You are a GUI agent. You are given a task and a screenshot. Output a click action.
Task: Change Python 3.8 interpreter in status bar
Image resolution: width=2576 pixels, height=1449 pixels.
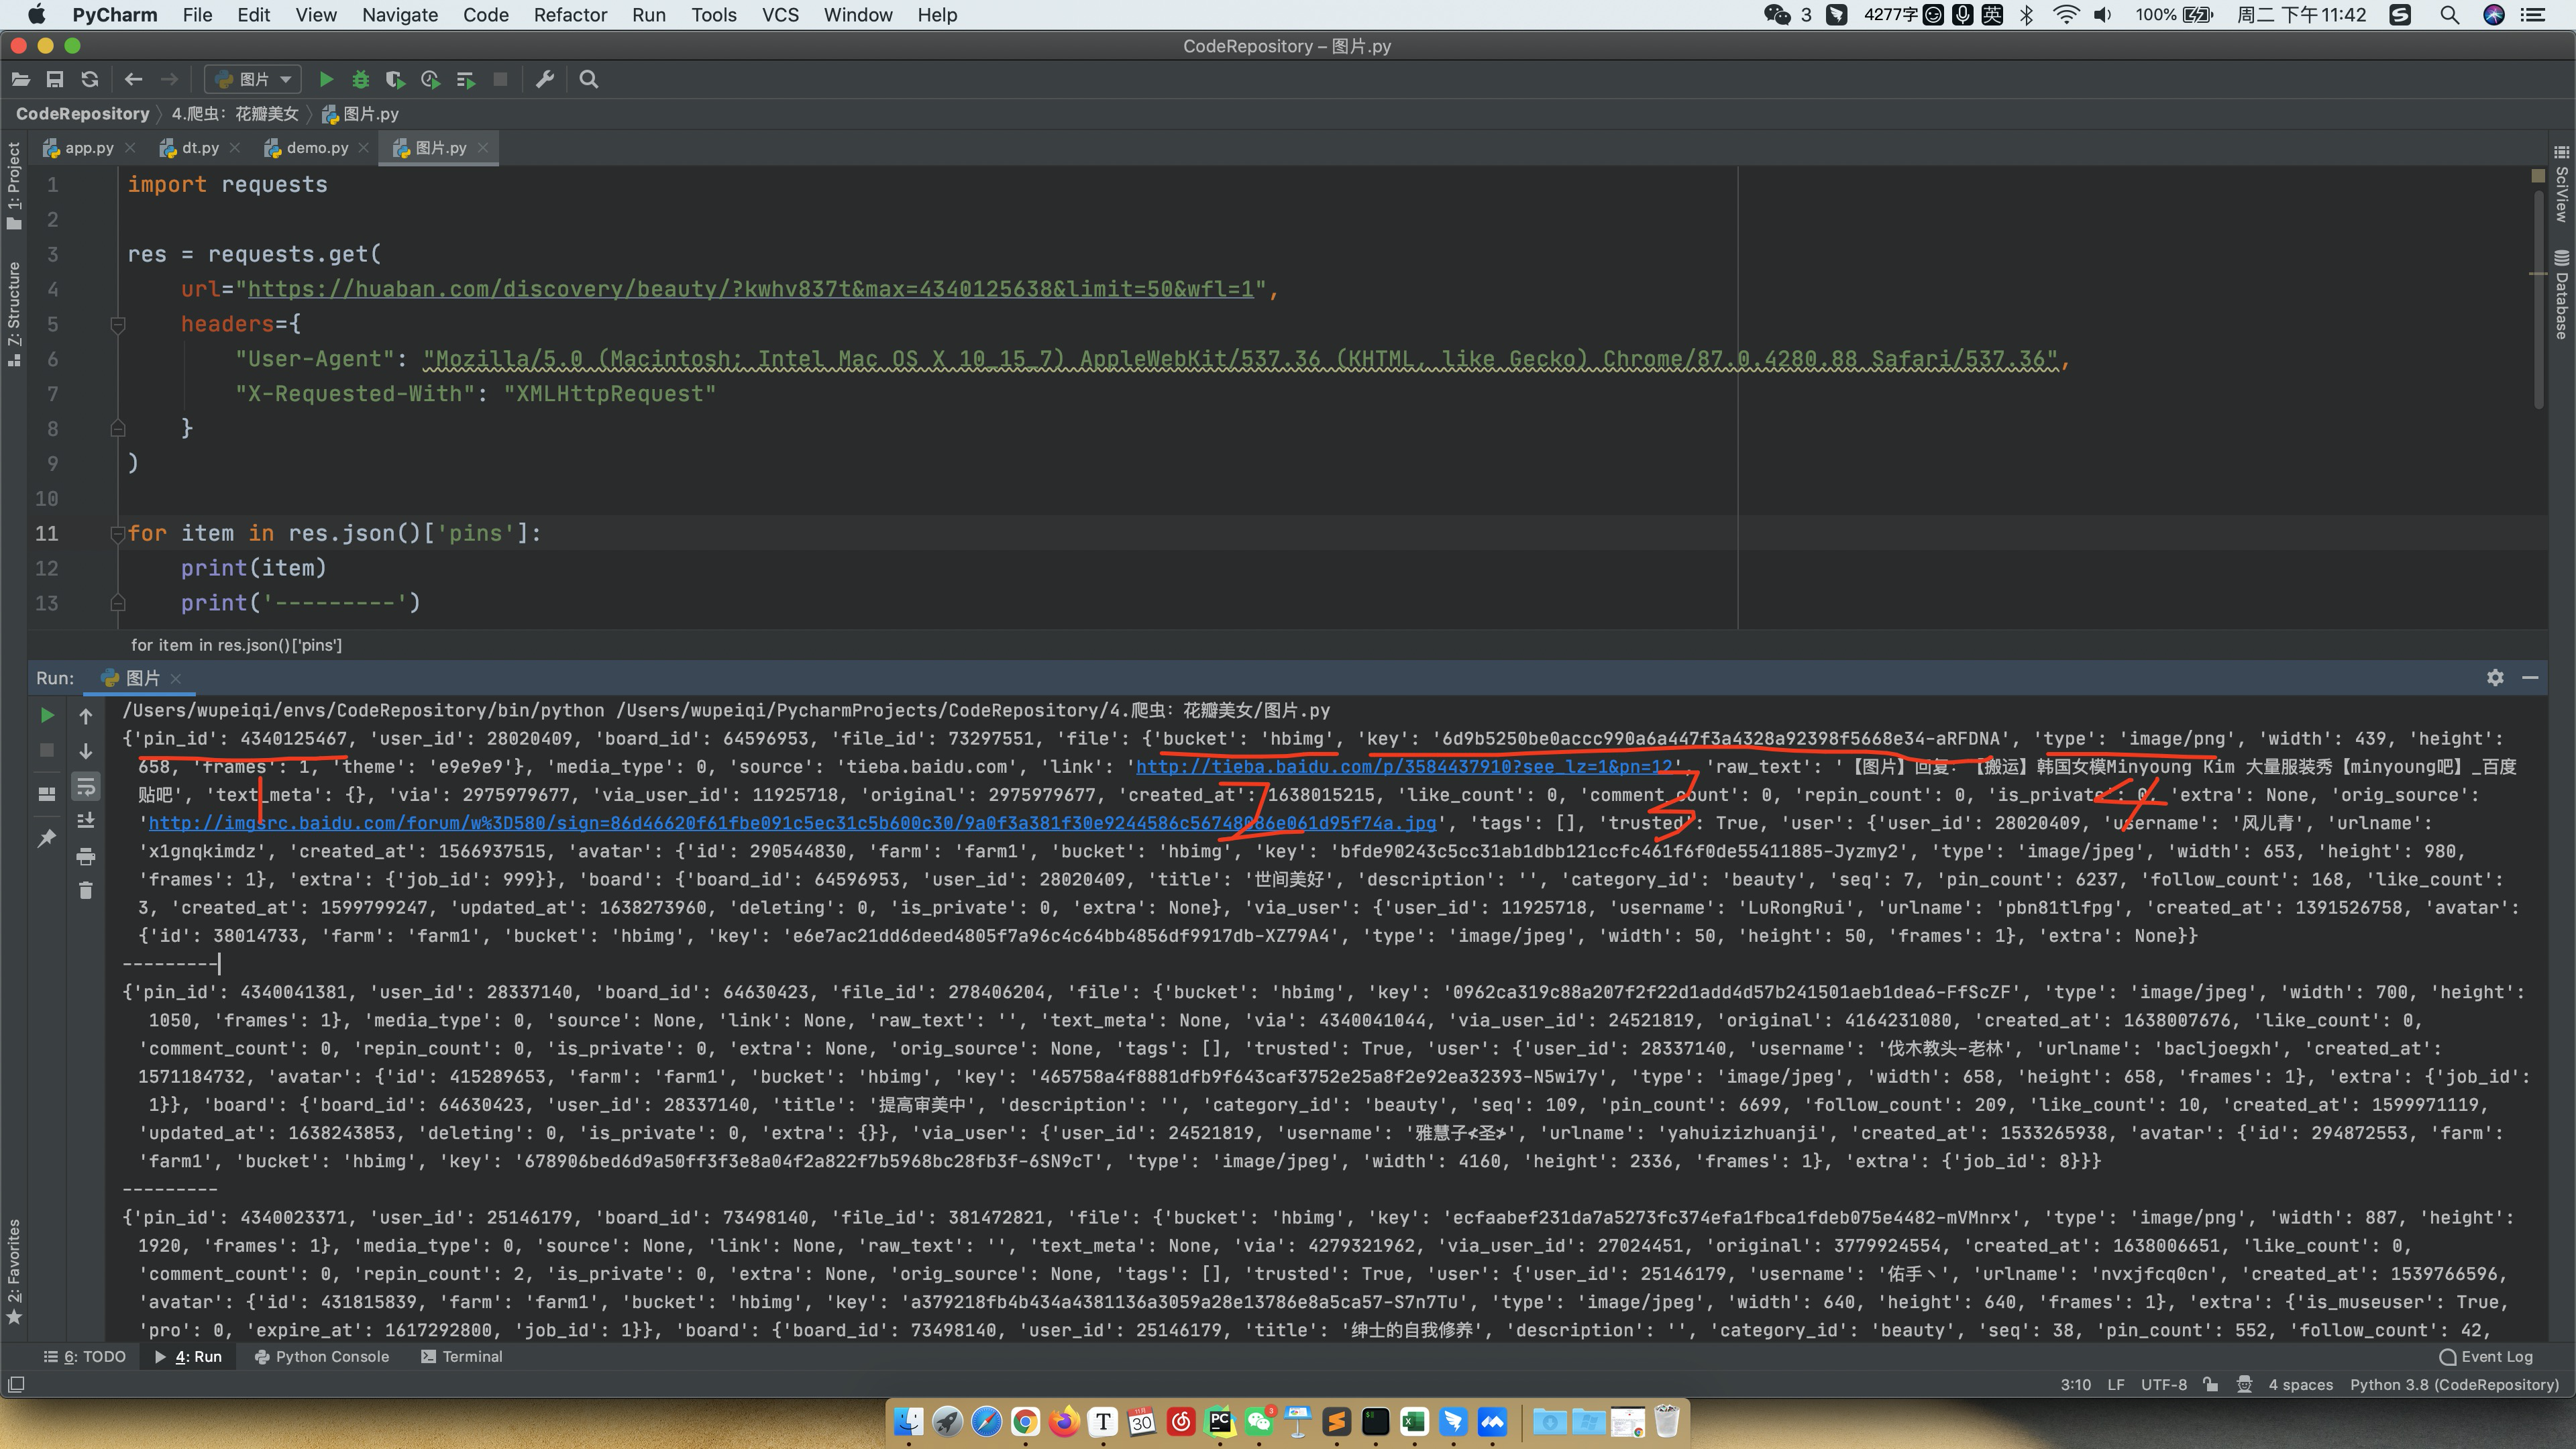(x=2454, y=1384)
